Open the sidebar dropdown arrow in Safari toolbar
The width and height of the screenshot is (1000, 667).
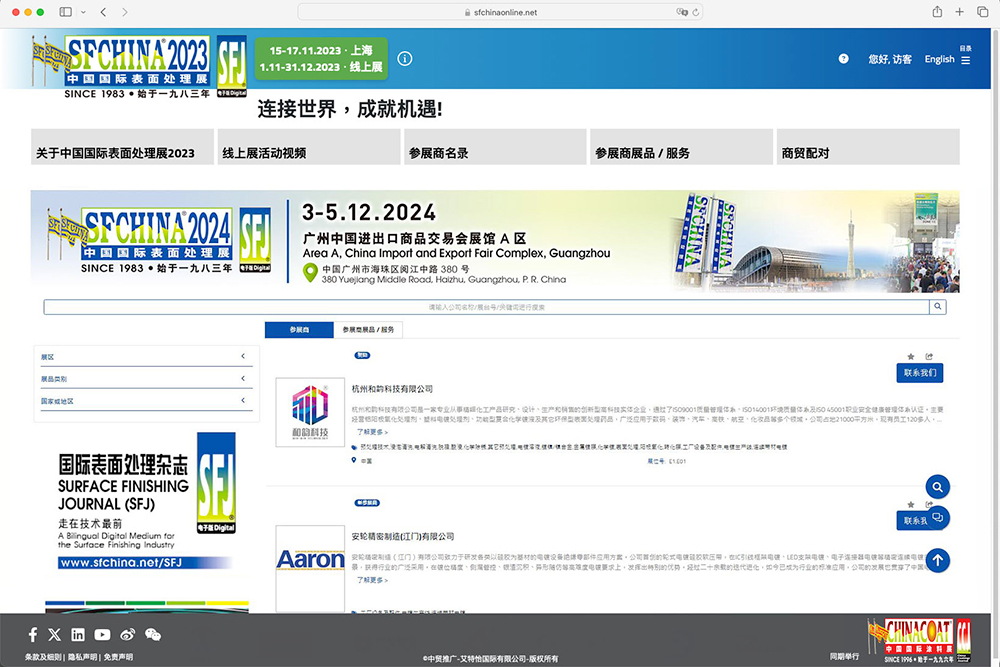point(83,12)
